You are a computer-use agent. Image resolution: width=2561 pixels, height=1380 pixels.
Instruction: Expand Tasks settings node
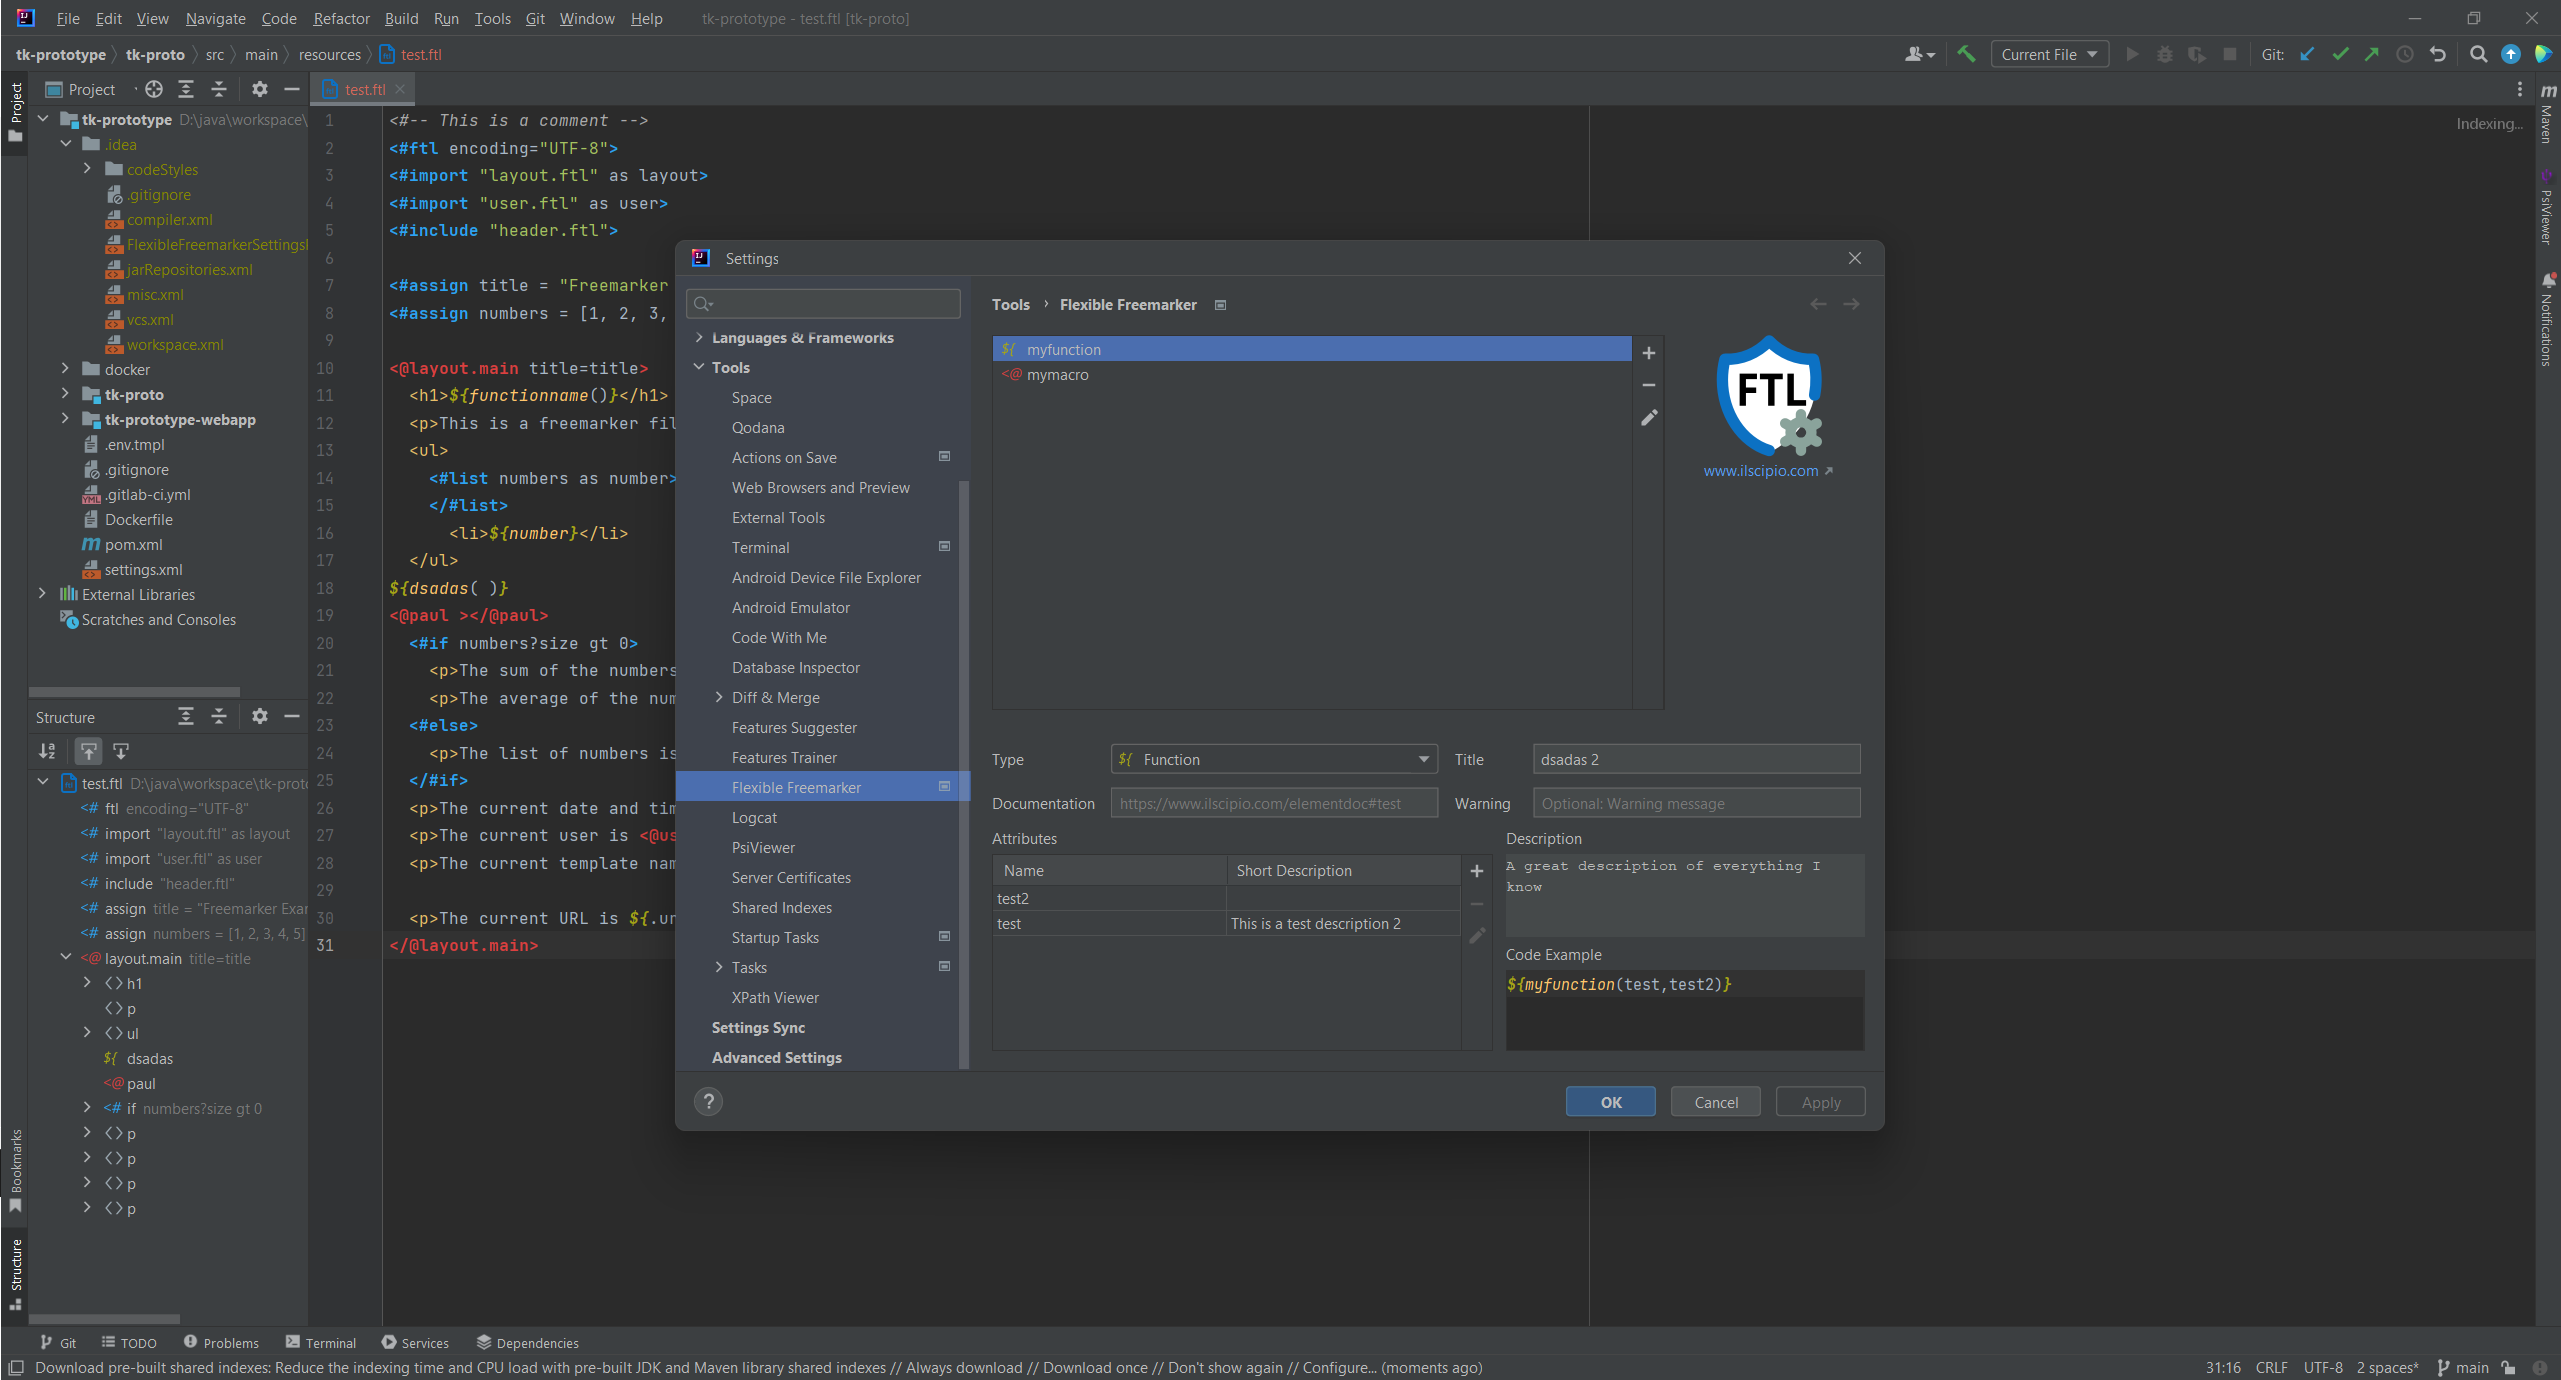719,967
